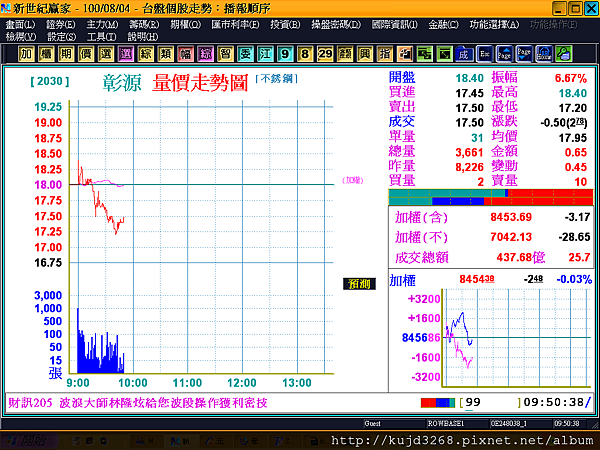Open the 功能選擇(A) menu

click(x=494, y=25)
